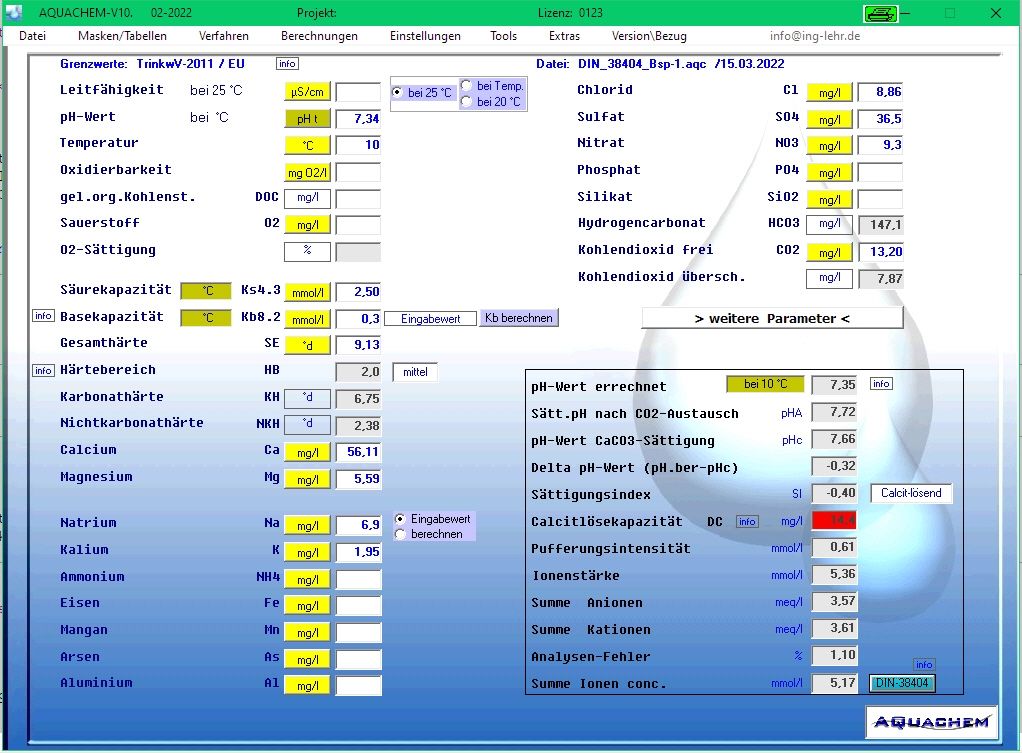Viewport: 1022px width, 753px height.
Task: Click the 'mittel' Härtebereich label box
Action: (415, 372)
